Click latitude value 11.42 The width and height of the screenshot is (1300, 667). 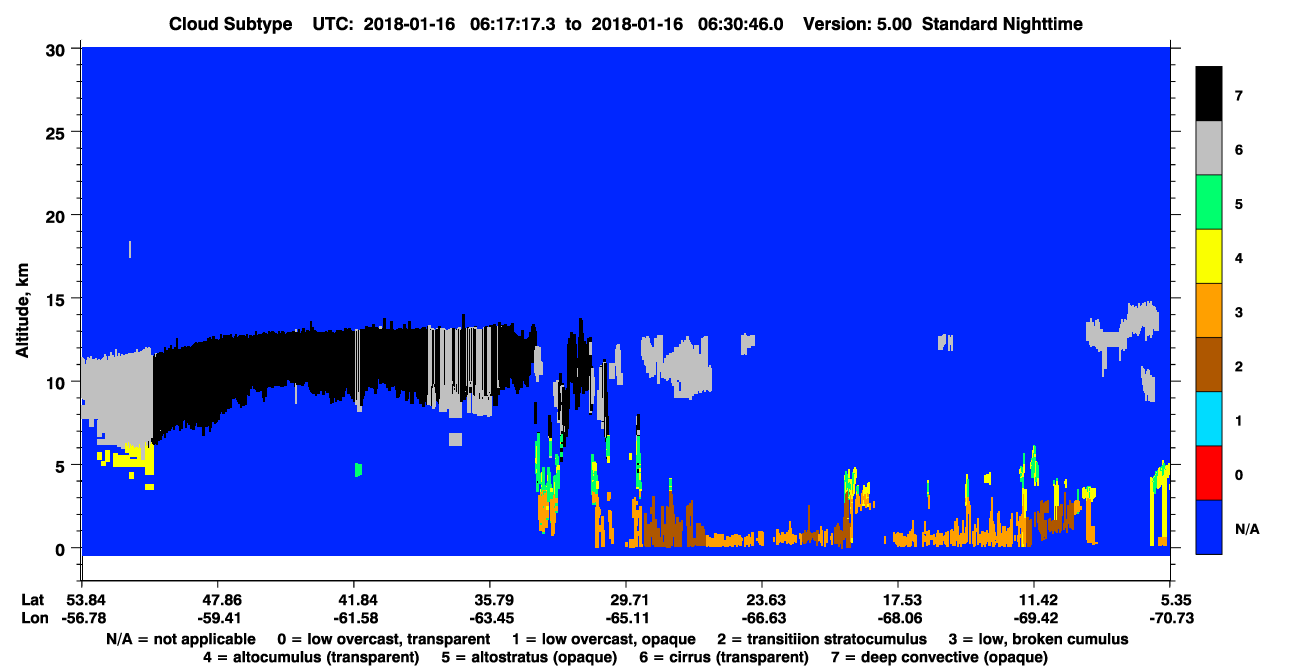pyautogui.click(x=1034, y=600)
